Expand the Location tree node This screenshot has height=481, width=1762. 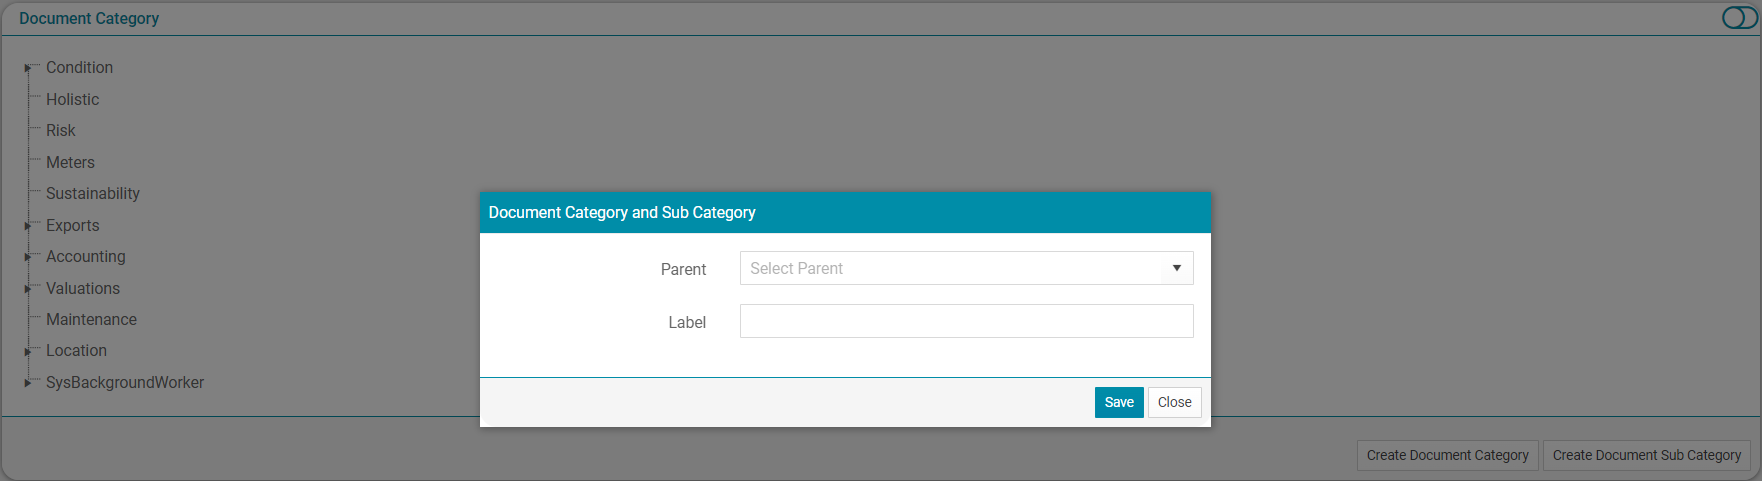click(28, 351)
